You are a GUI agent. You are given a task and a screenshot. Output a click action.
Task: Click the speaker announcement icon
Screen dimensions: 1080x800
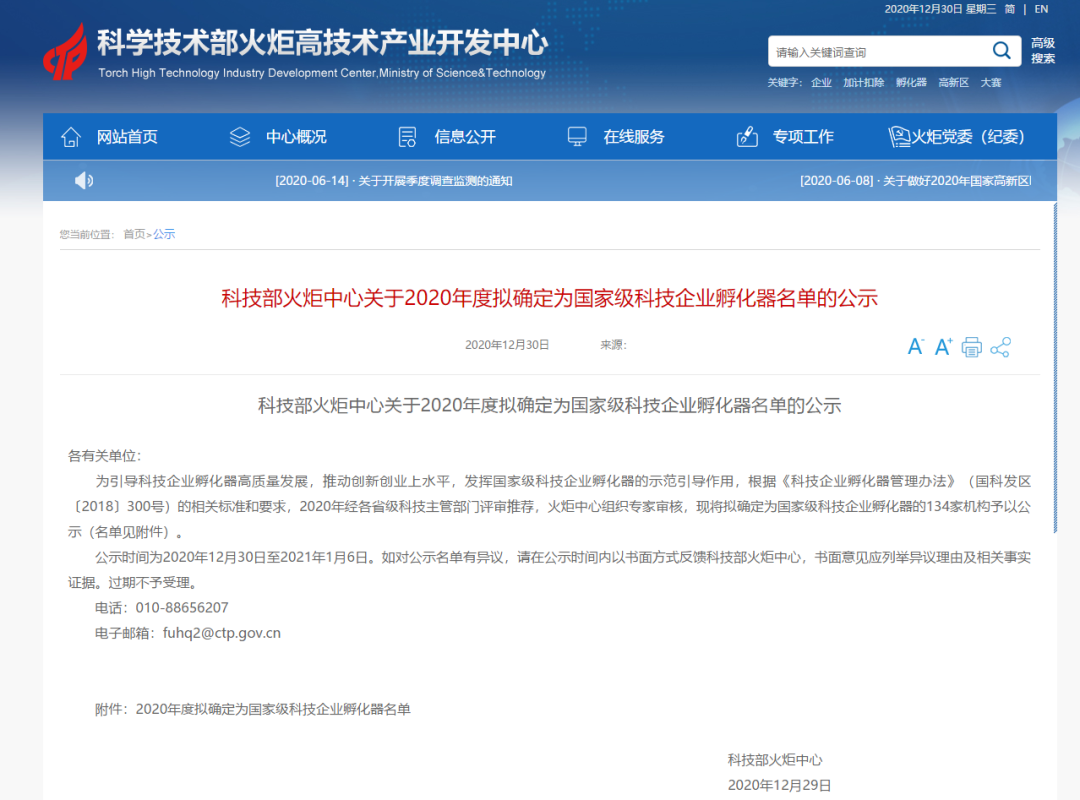coord(84,181)
